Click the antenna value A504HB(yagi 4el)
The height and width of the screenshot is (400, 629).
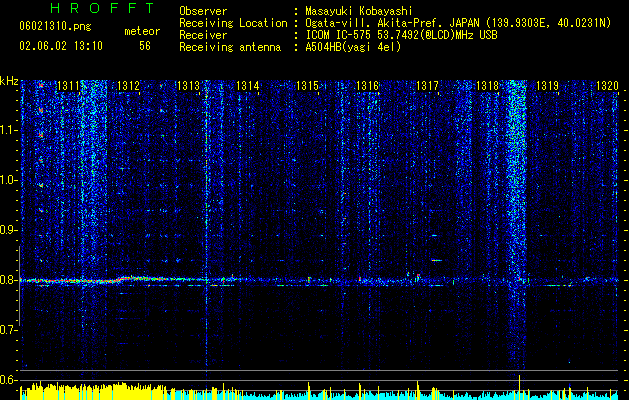click(x=353, y=47)
